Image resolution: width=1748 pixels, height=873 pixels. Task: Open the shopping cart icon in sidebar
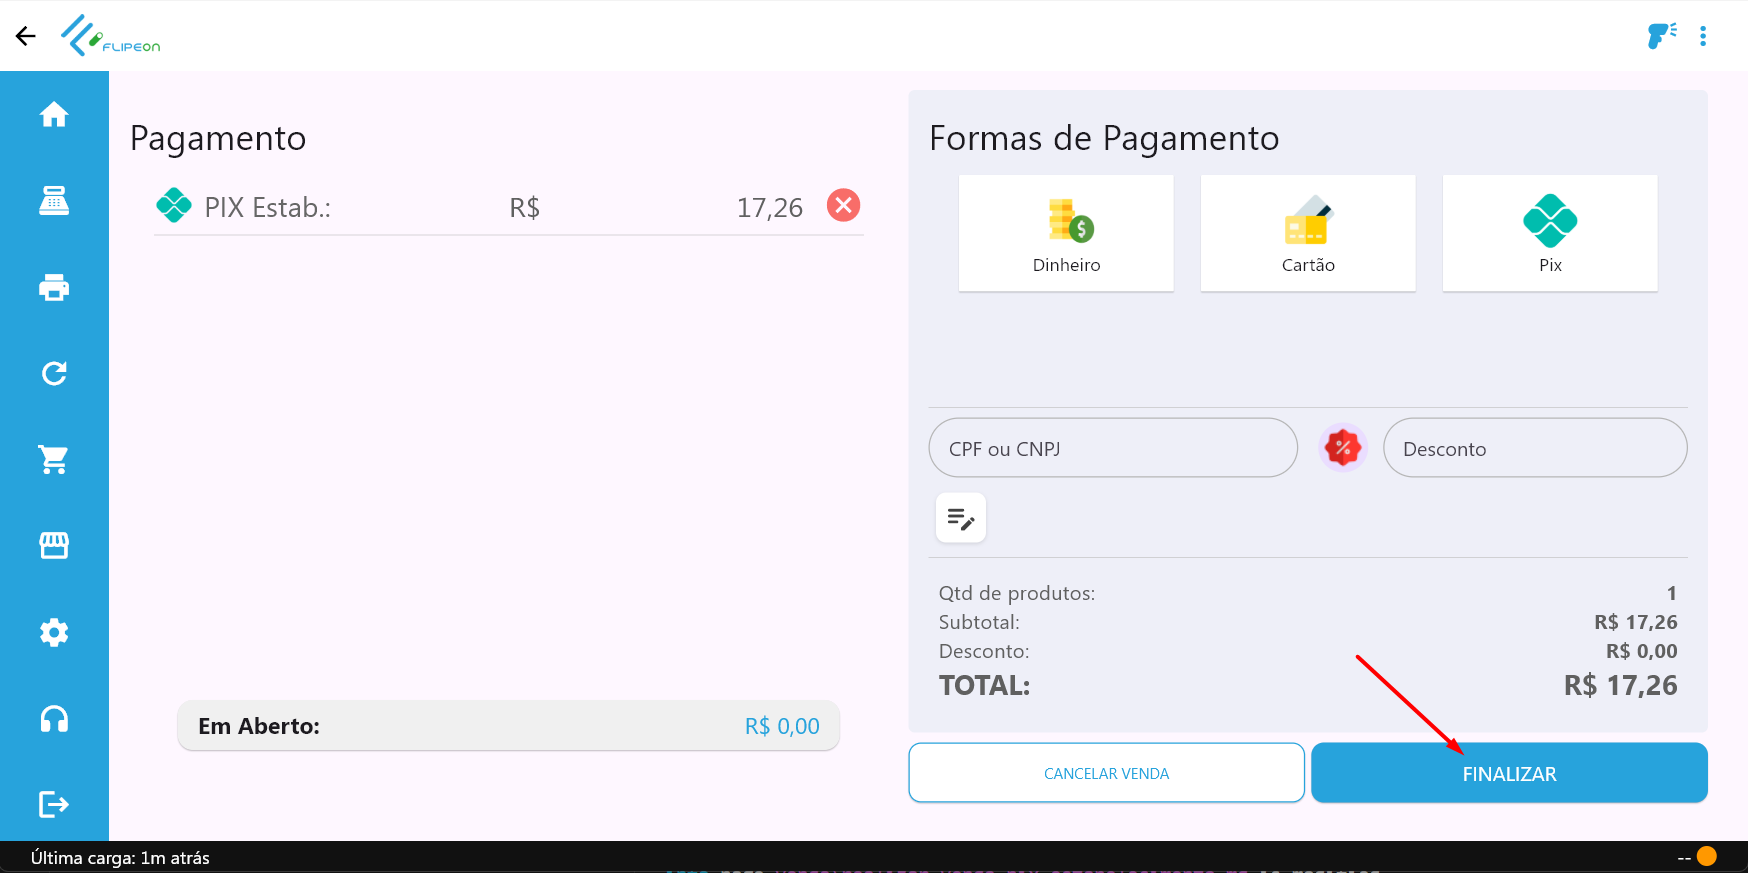pyautogui.click(x=54, y=460)
